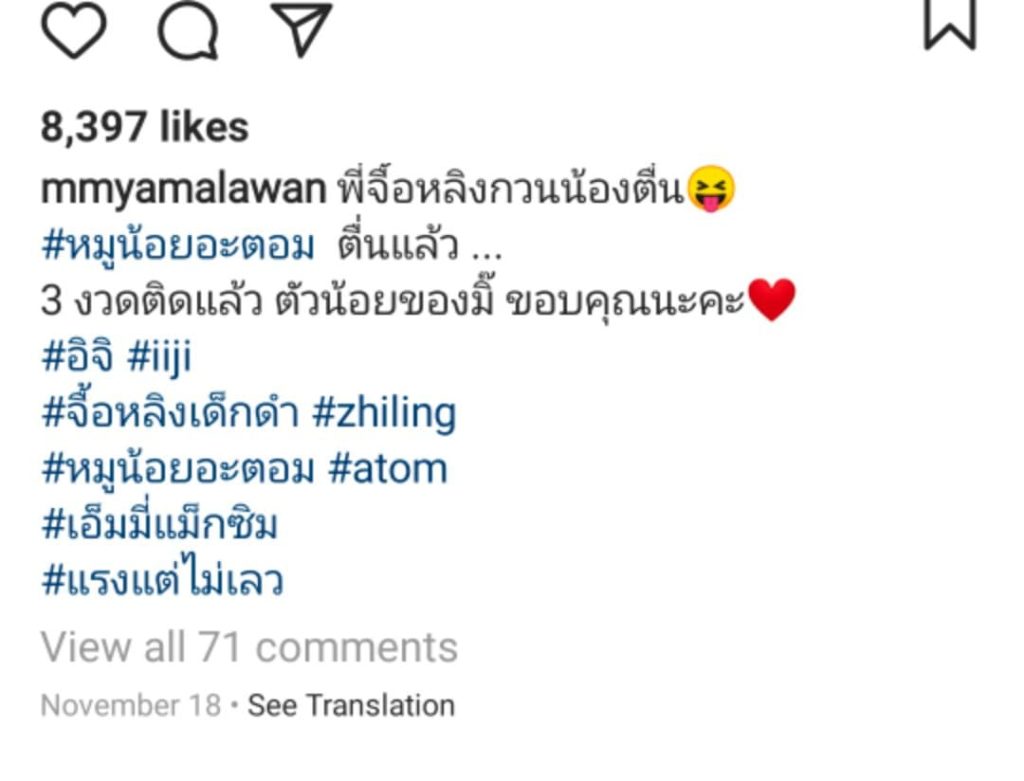Open mmyamalawan profile from caption

click(x=184, y=189)
